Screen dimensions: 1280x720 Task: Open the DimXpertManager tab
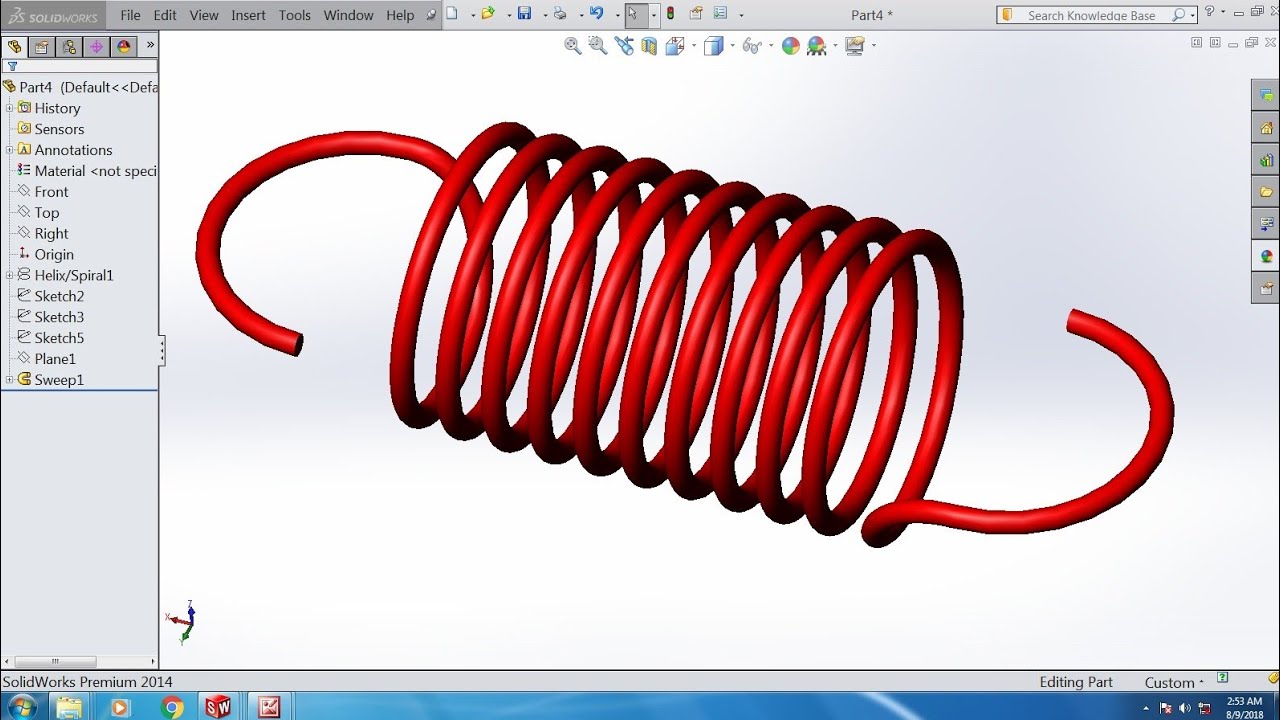pyautogui.click(x=96, y=46)
